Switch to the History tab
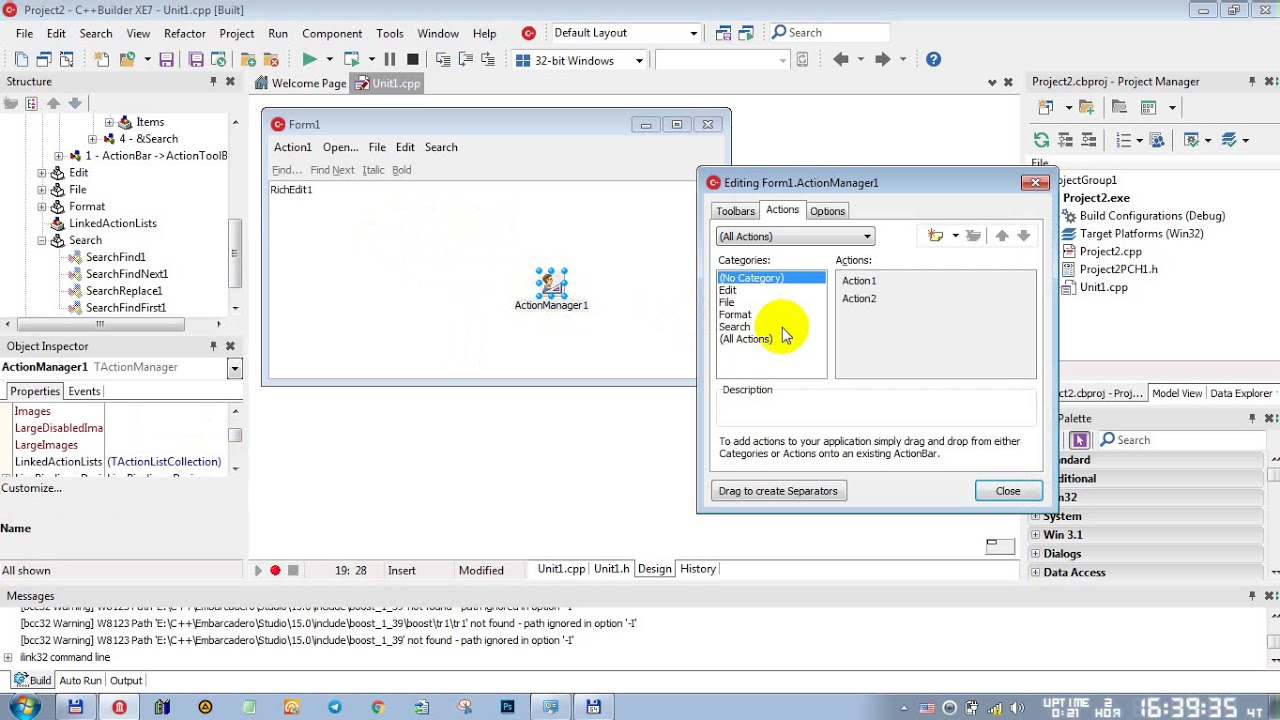The width and height of the screenshot is (1280, 720). tap(698, 569)
